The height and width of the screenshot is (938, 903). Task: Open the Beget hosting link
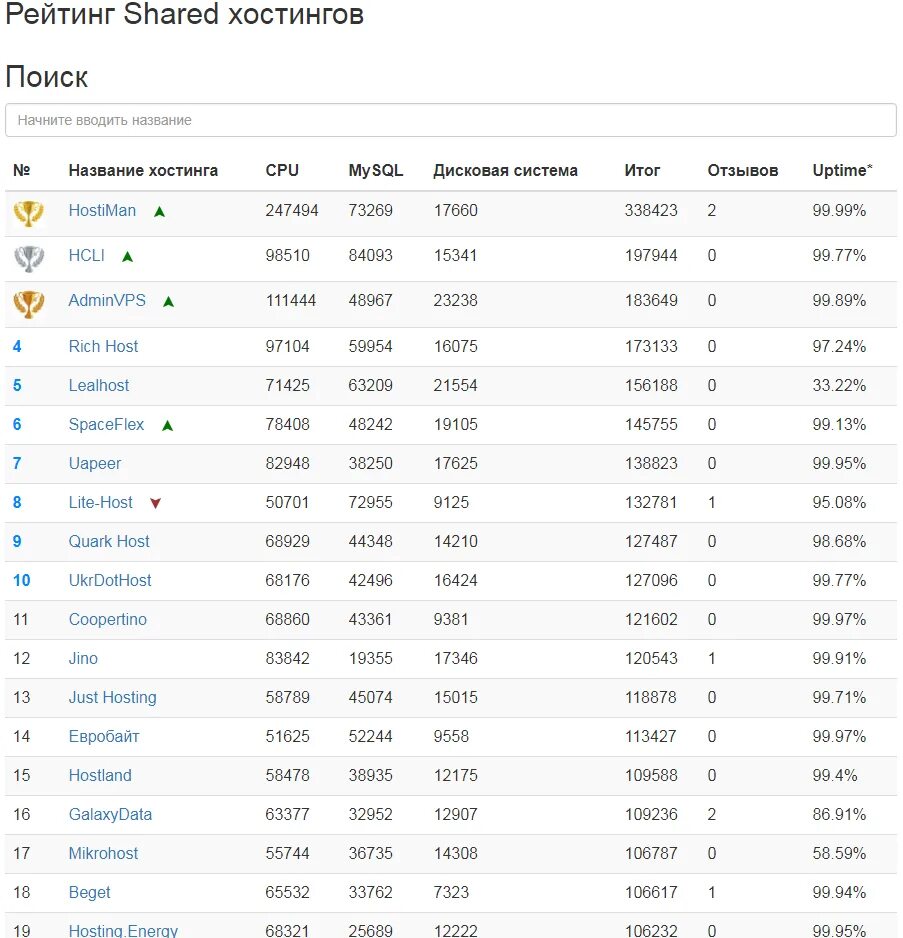(90, 893)
